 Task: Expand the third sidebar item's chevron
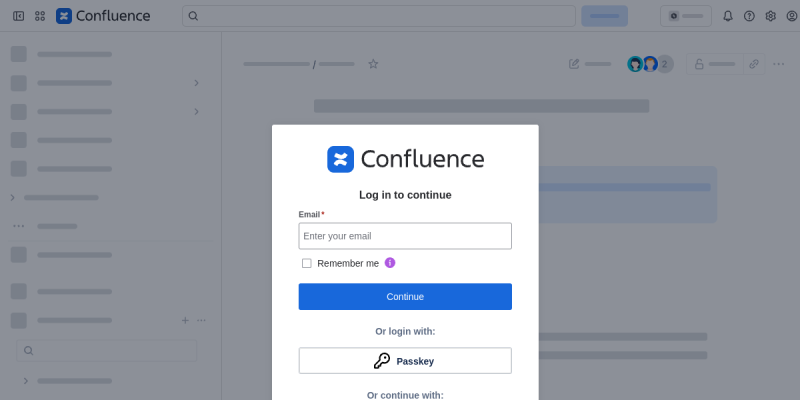[x=196, y=111]
